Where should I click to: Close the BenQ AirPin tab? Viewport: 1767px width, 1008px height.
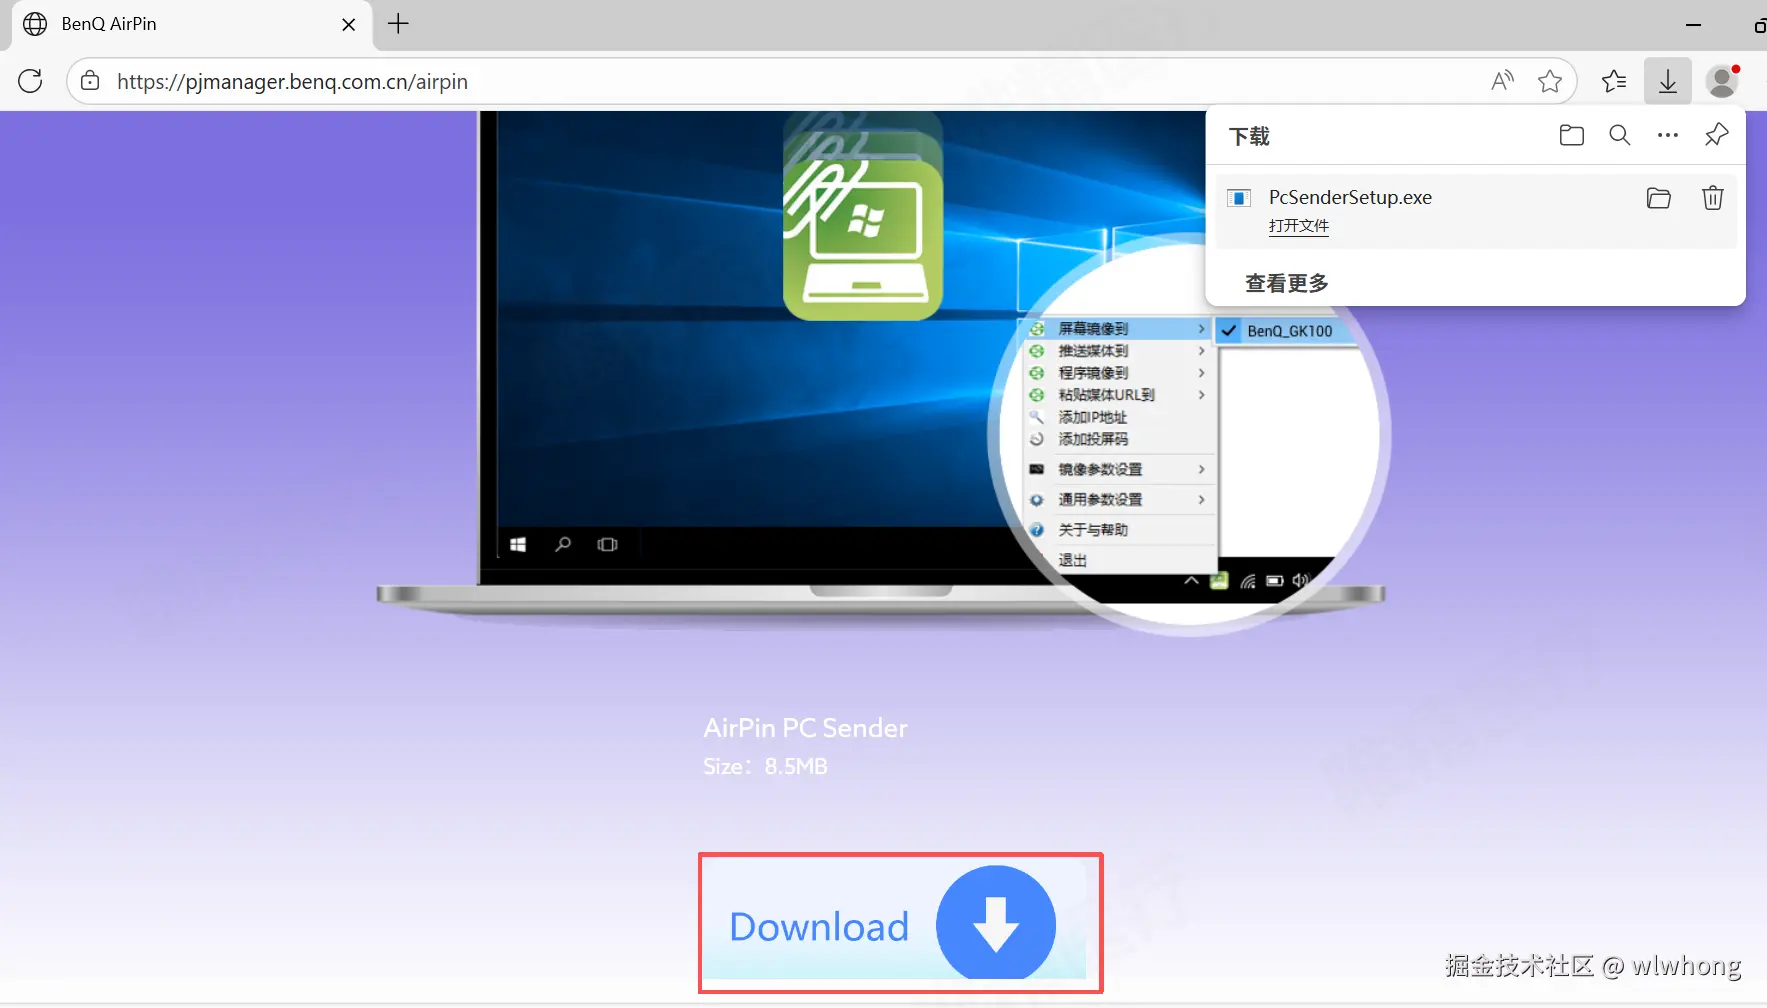pos(348,24)
